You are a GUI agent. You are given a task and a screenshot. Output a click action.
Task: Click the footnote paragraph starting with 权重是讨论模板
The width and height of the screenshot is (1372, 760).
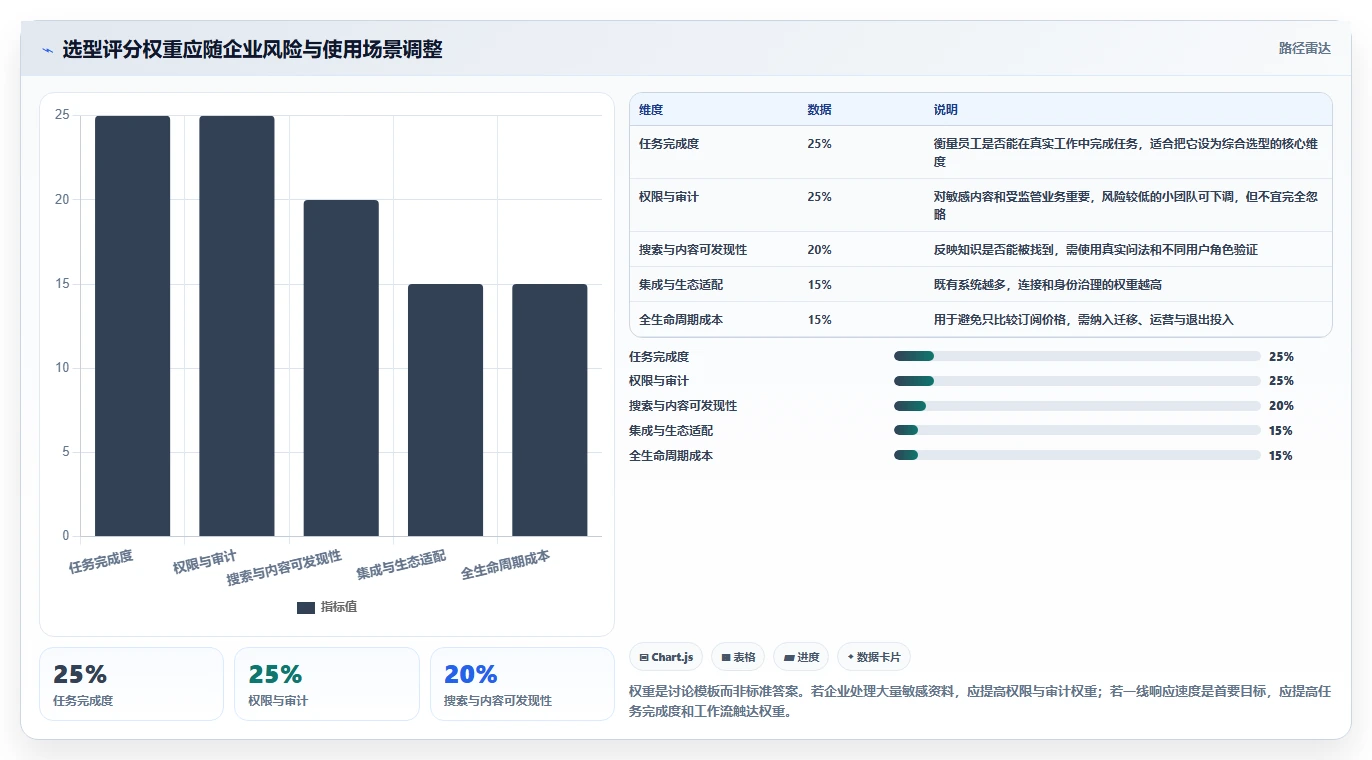coord(980,702)
